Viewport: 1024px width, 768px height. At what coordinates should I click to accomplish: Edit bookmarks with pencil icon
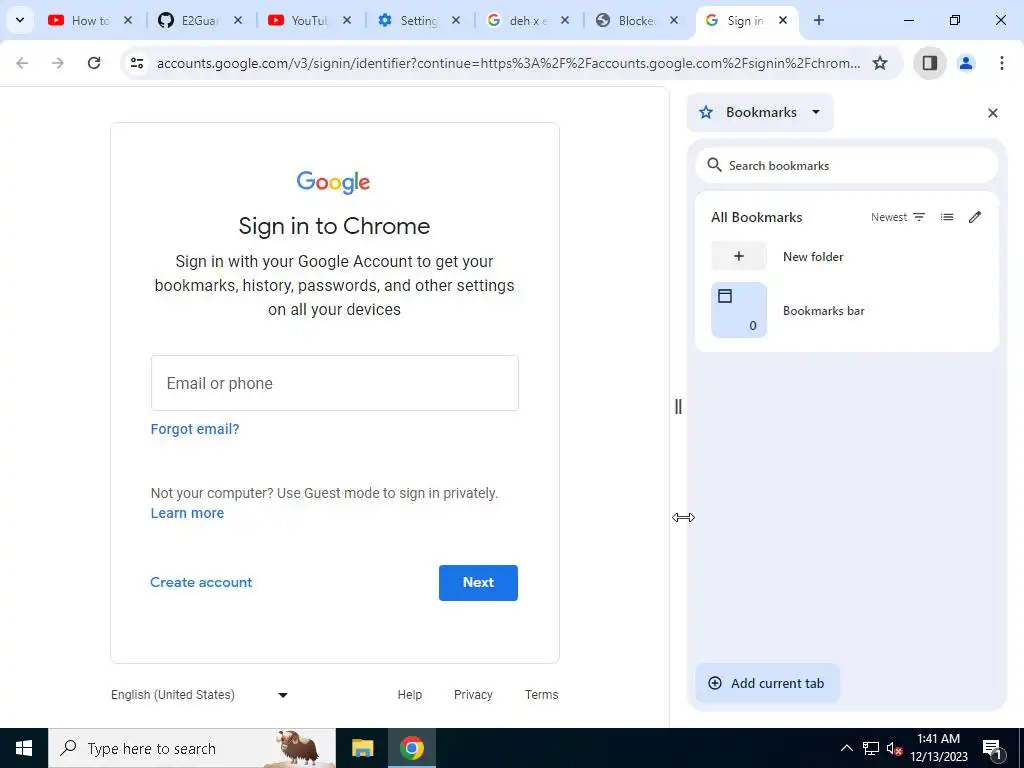974,217
